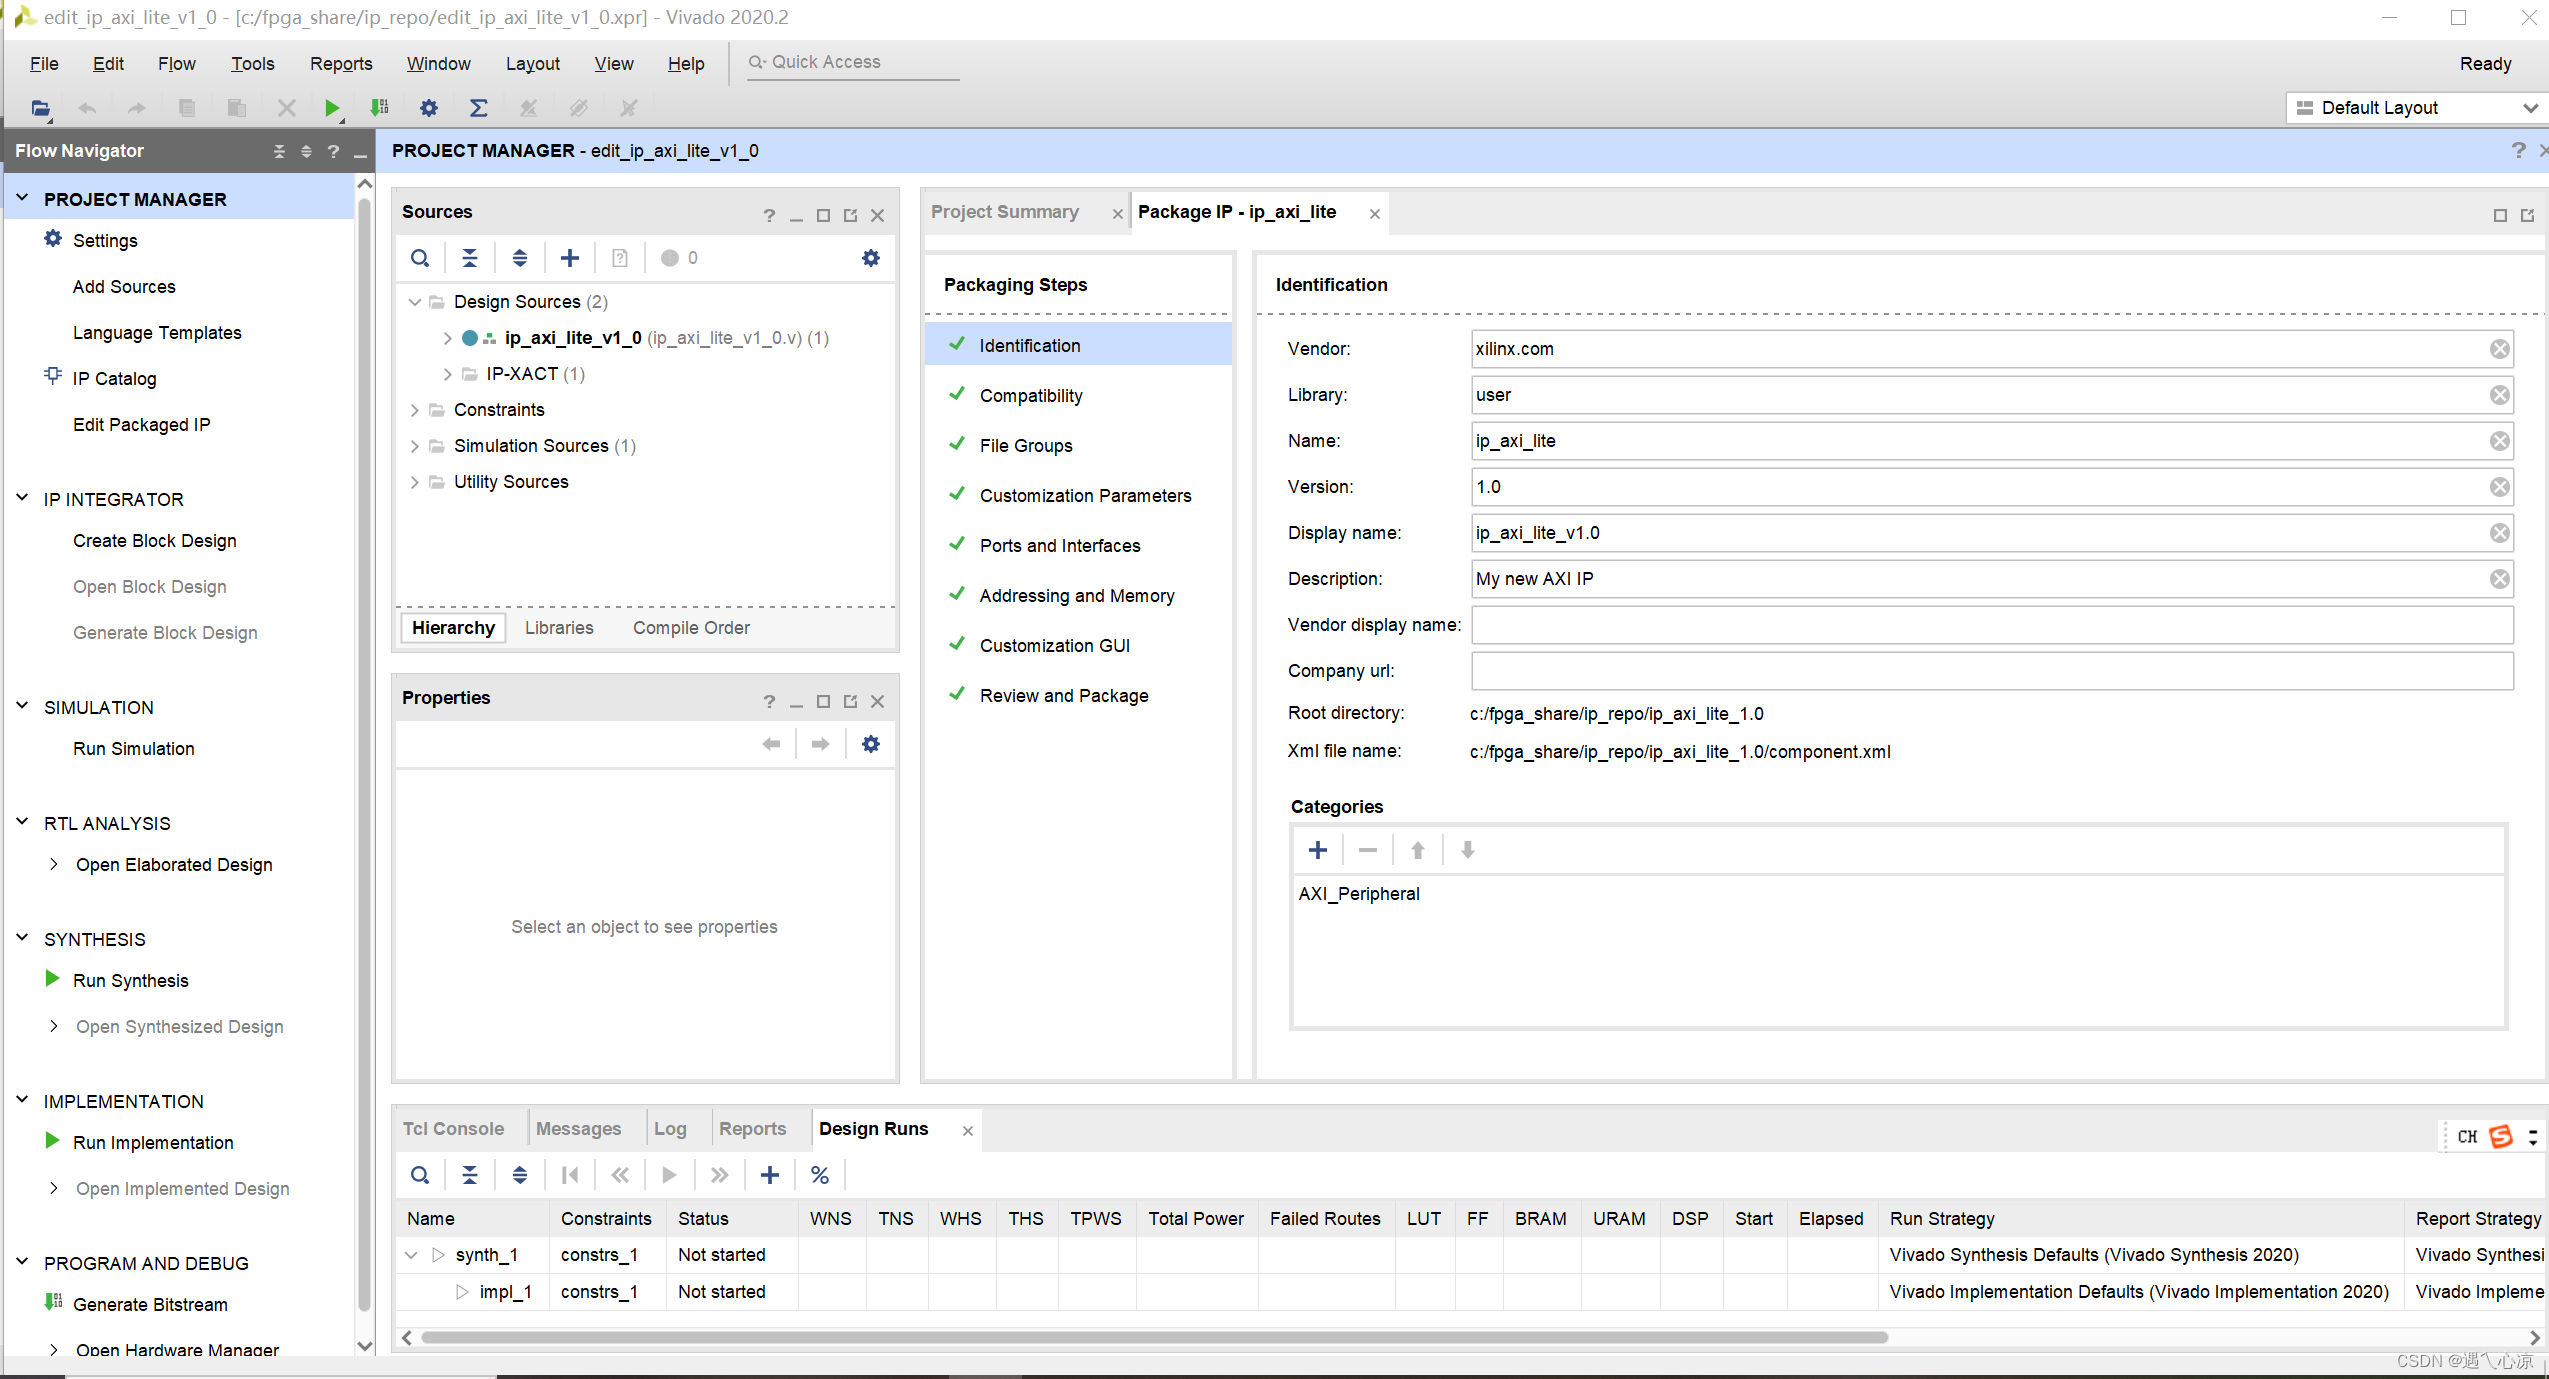This screenshot has height=1379, width=2549.
Task: Open help for Sources panel
Action: [769, 215]
